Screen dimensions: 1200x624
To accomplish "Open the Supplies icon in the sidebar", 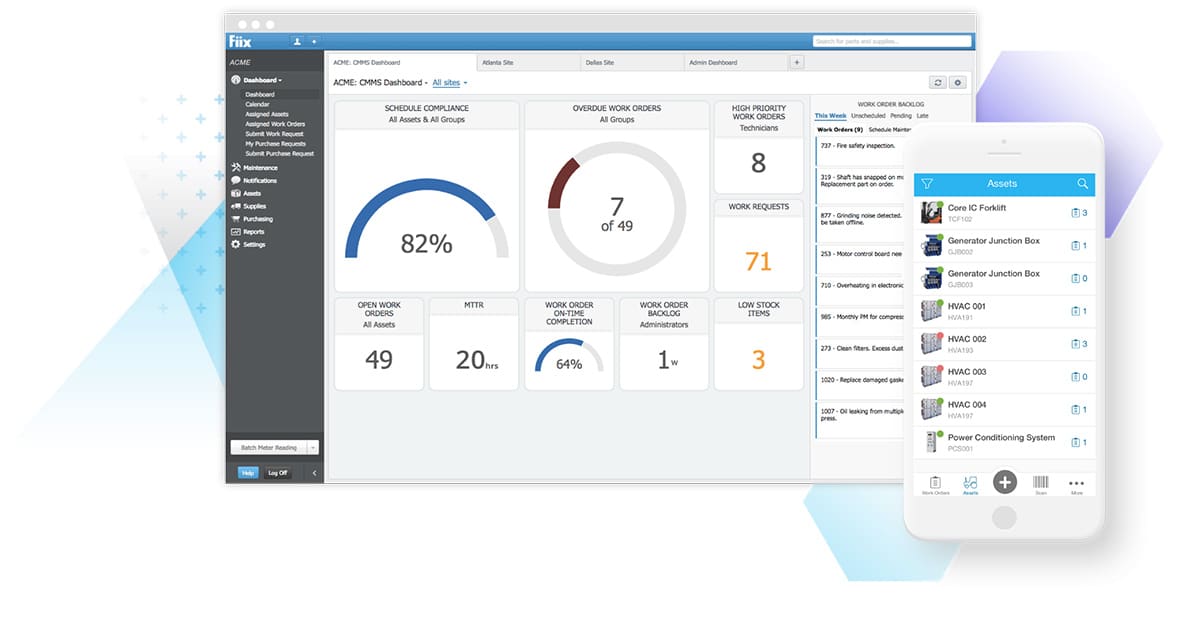I will [235, 206].
